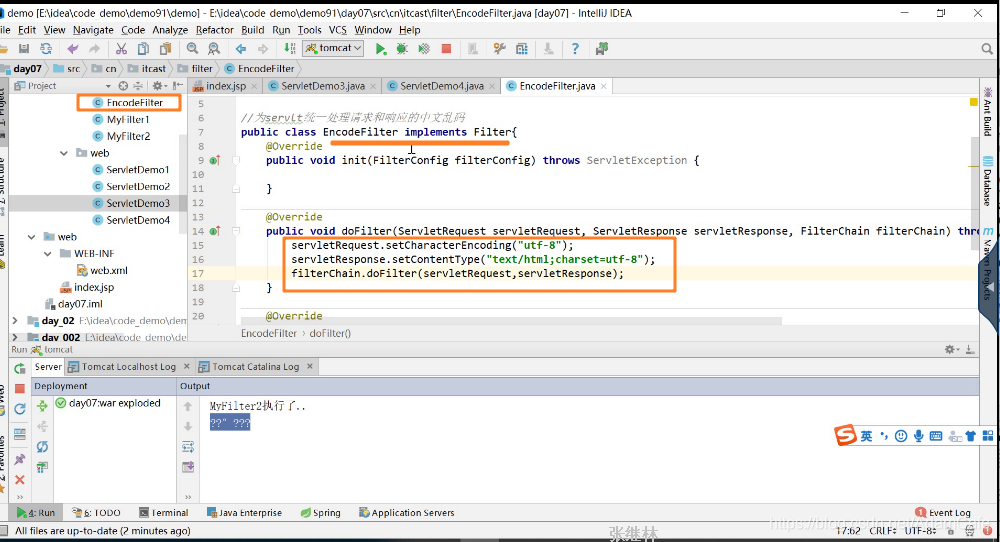This screenshot has height=542, width=1000.
Task: Open Settings wrench icon in toolbar
Action: [x=499, y=48]
